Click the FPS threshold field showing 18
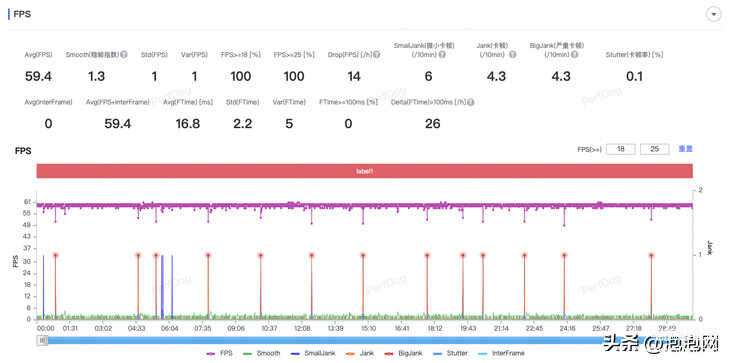730x363 pixels. [x=621, y=149]
